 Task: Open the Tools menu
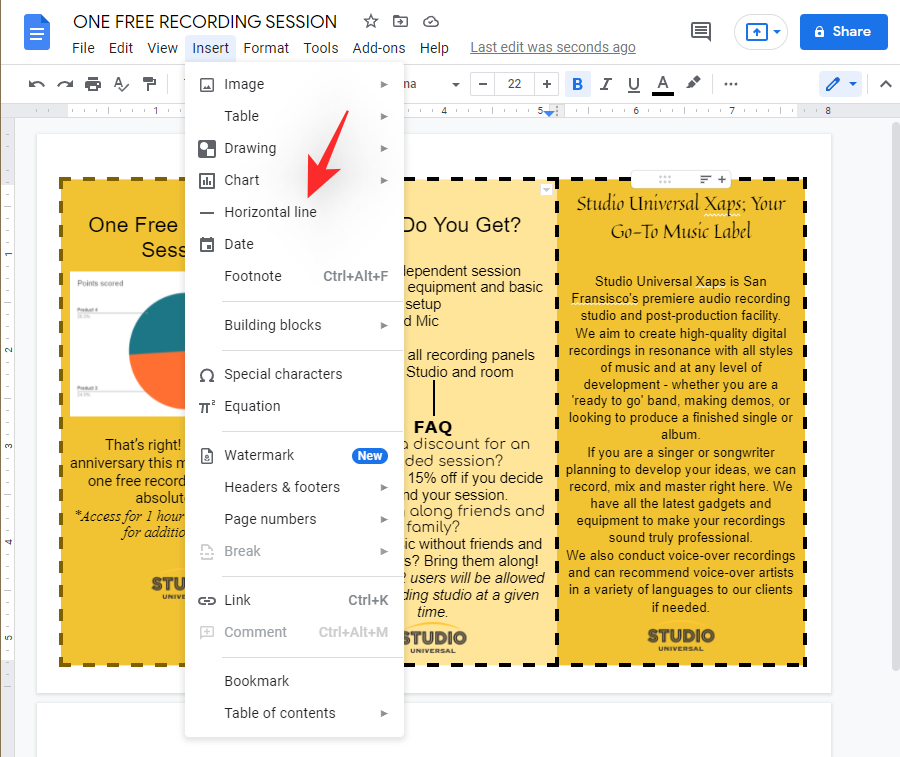[321, 48]
